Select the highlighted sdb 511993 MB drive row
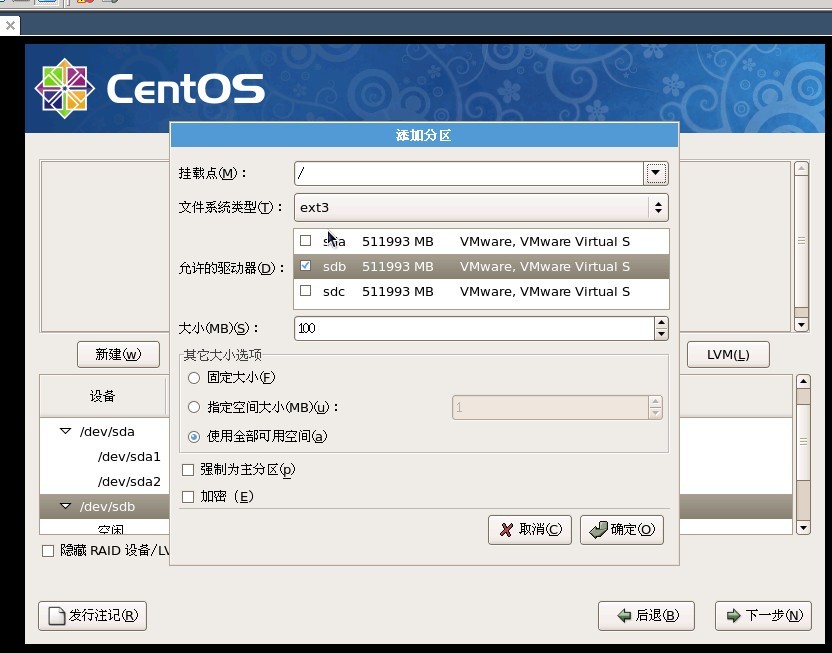The height and width of the screenshot is (653, 832). [481, 266]
